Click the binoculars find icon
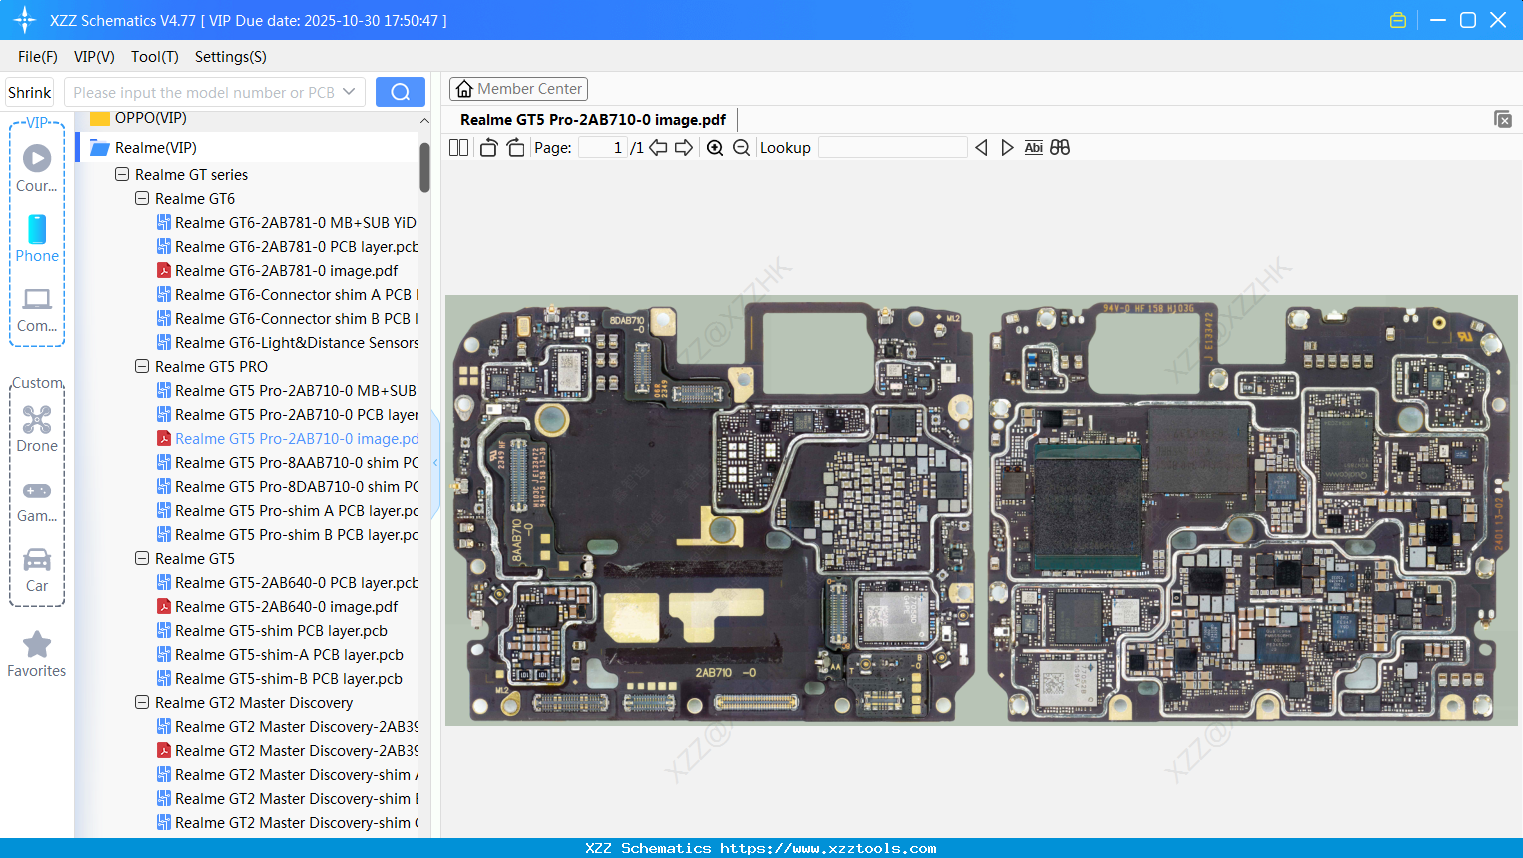1523x858 pixels. (x=1060, y=148)
